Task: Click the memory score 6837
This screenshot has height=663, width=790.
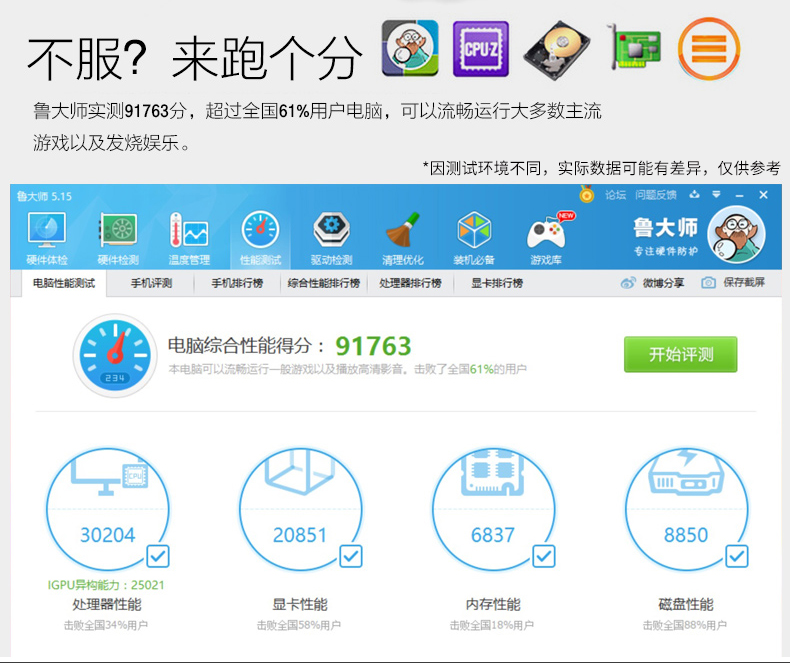Action: (493, 535)
